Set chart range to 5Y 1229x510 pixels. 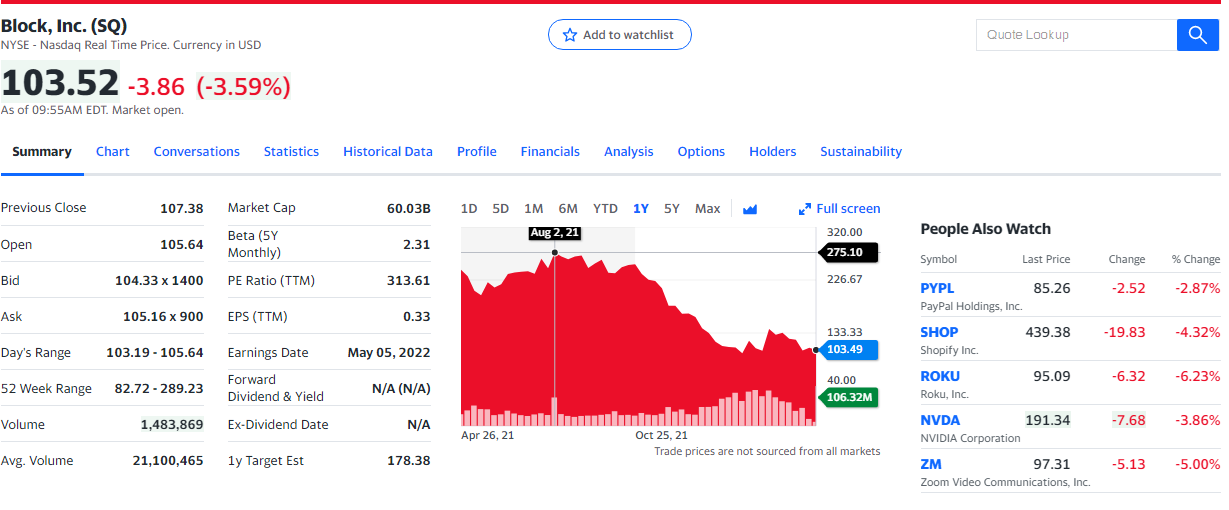coord(672,208)
